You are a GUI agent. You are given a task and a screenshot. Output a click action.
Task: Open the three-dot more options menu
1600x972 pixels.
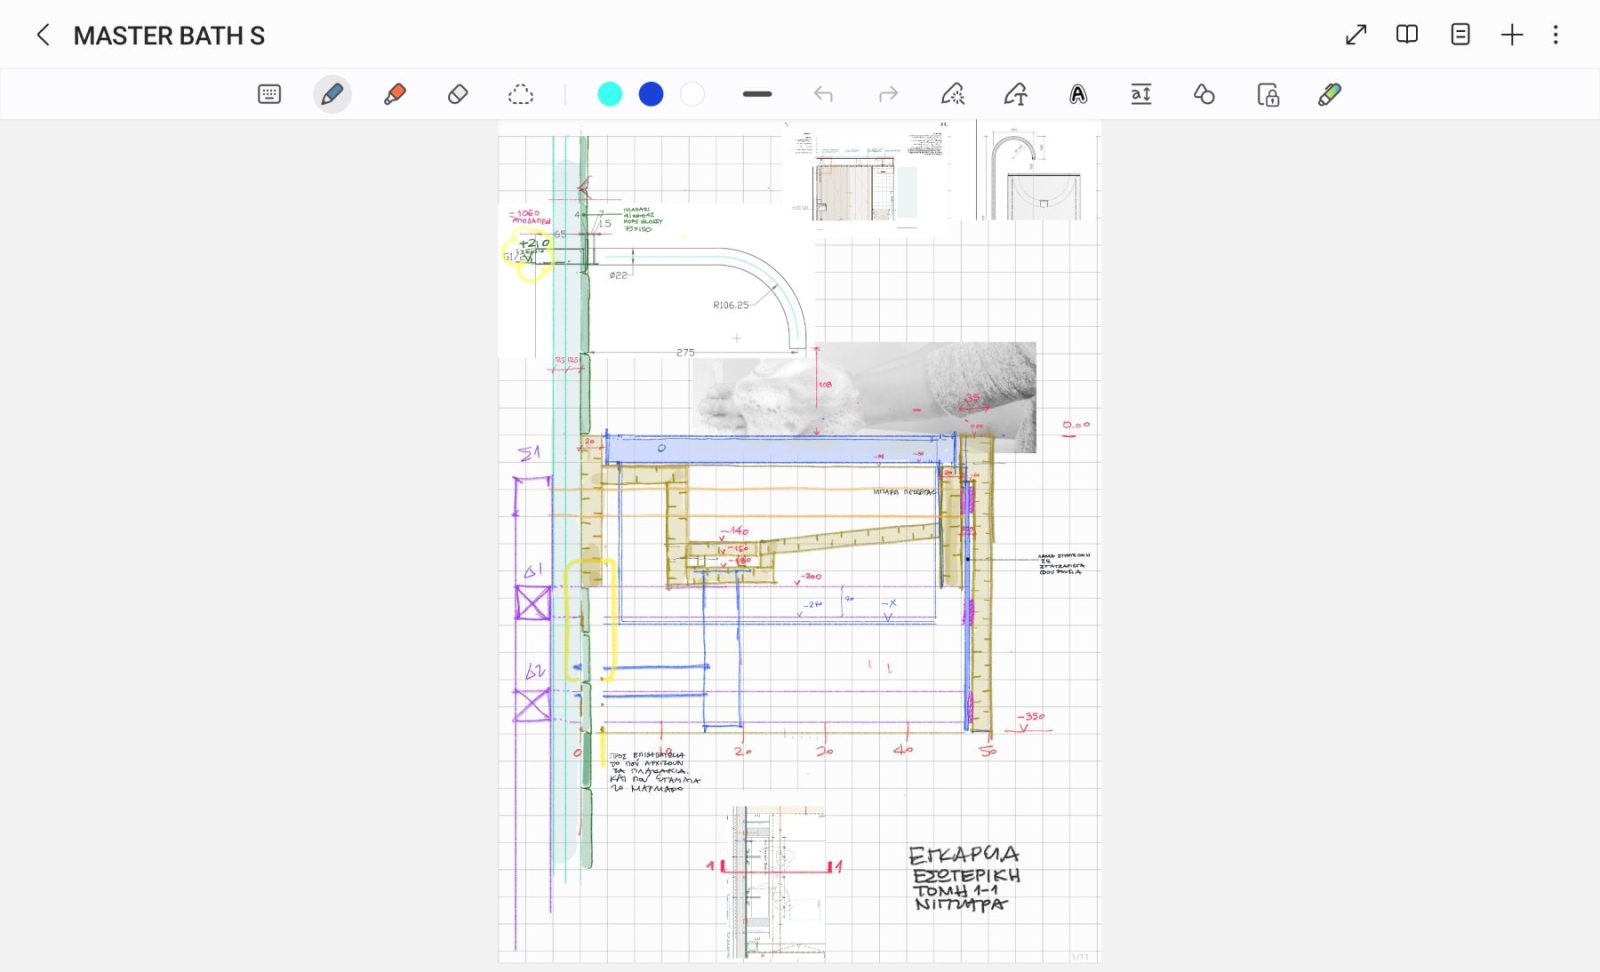(x=1556, y=35)
